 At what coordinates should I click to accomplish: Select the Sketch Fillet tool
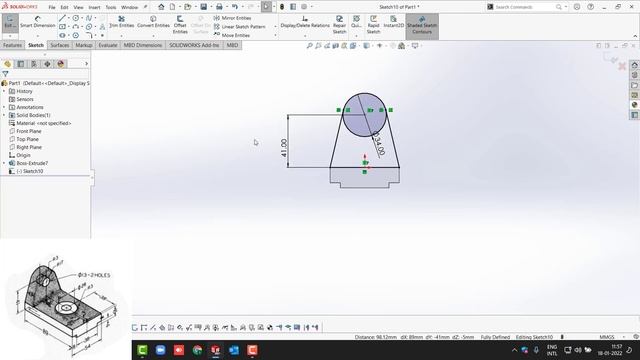(89, 36)
